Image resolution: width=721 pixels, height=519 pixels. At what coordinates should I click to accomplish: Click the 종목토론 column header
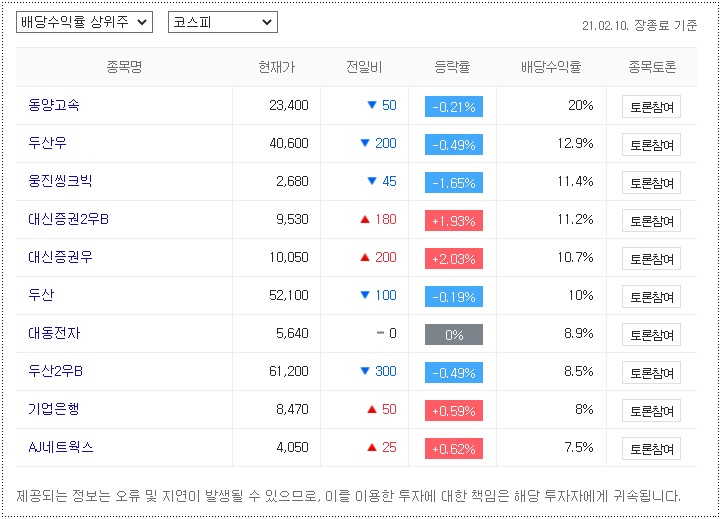pyautogui.click(x=652, y=67)
